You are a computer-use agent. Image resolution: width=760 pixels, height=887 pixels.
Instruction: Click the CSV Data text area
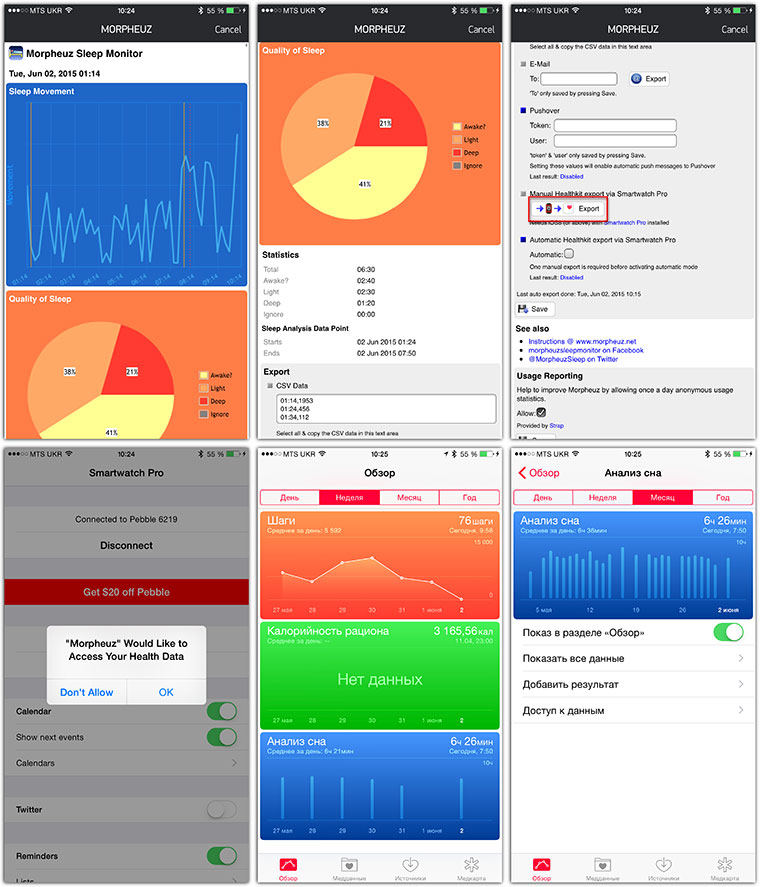click(x=386, y=408)
